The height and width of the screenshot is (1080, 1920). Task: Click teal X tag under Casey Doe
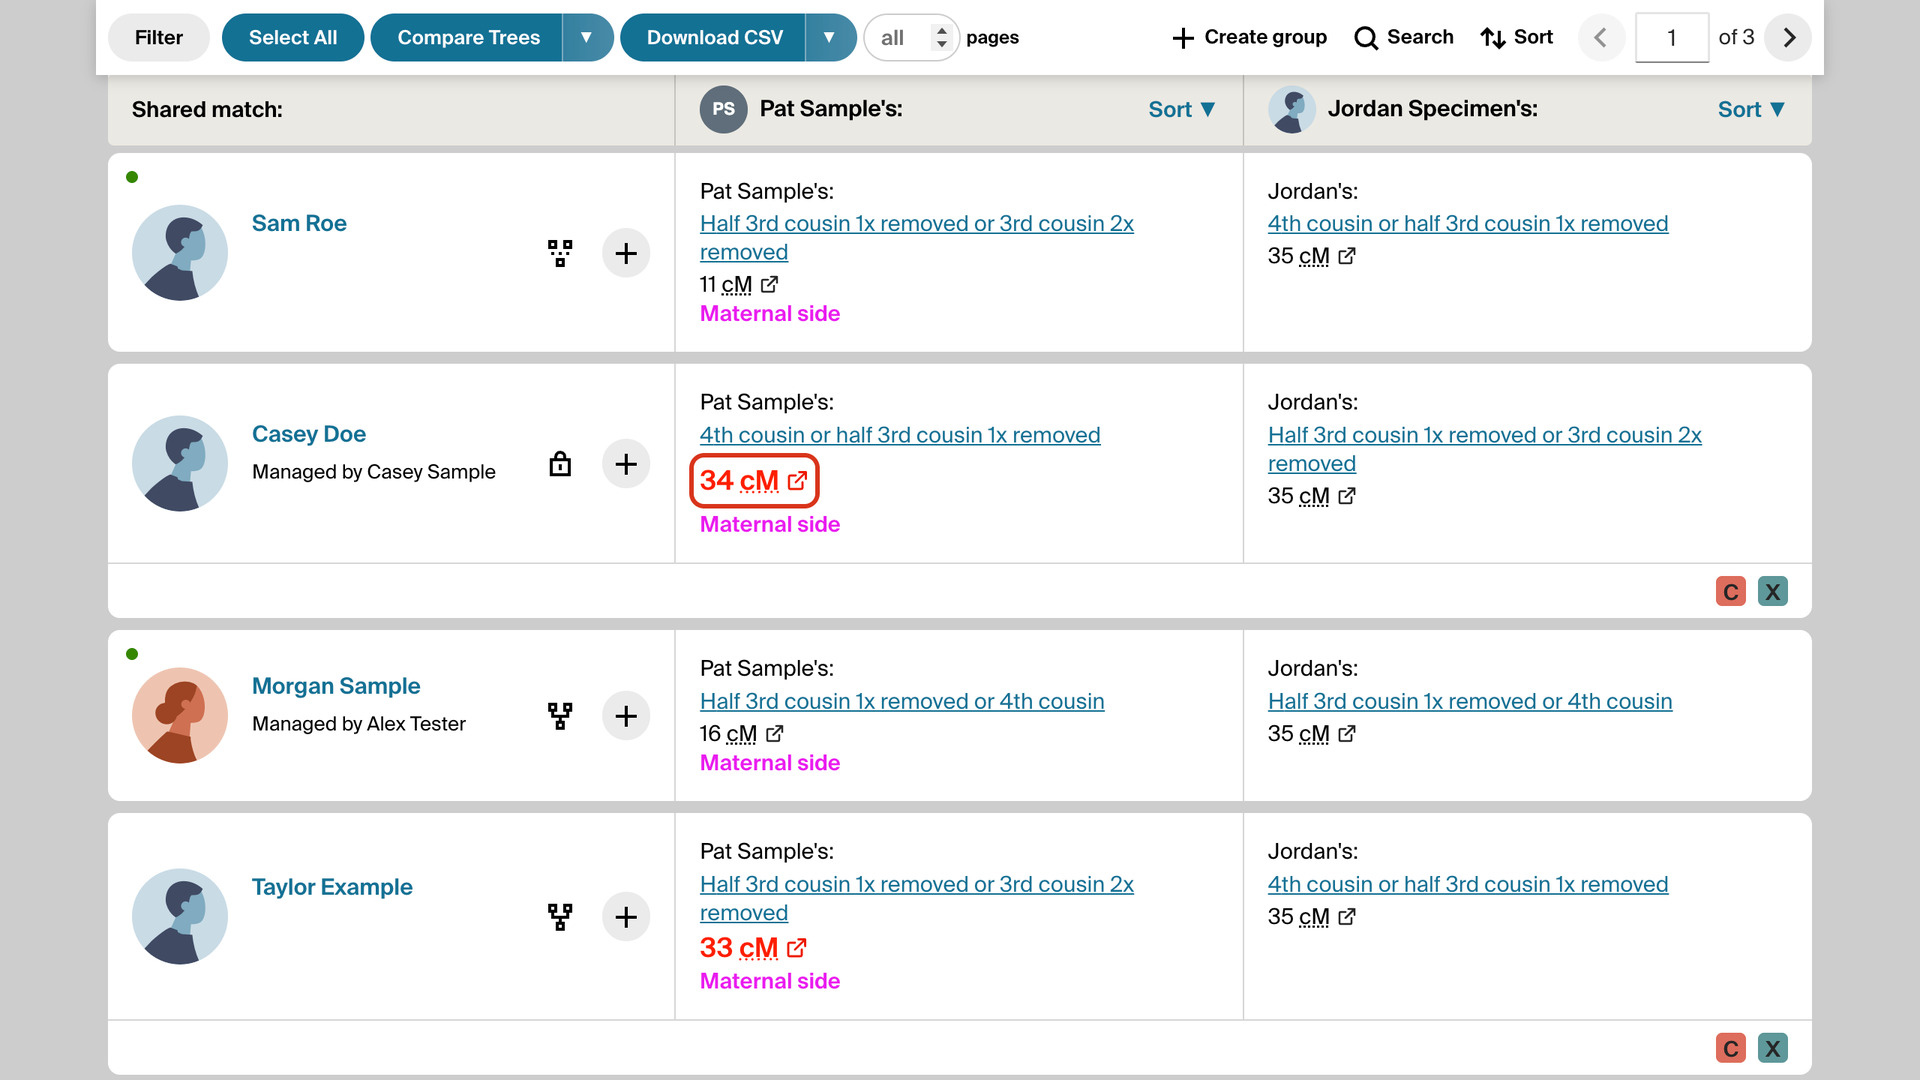[1773, 591]
